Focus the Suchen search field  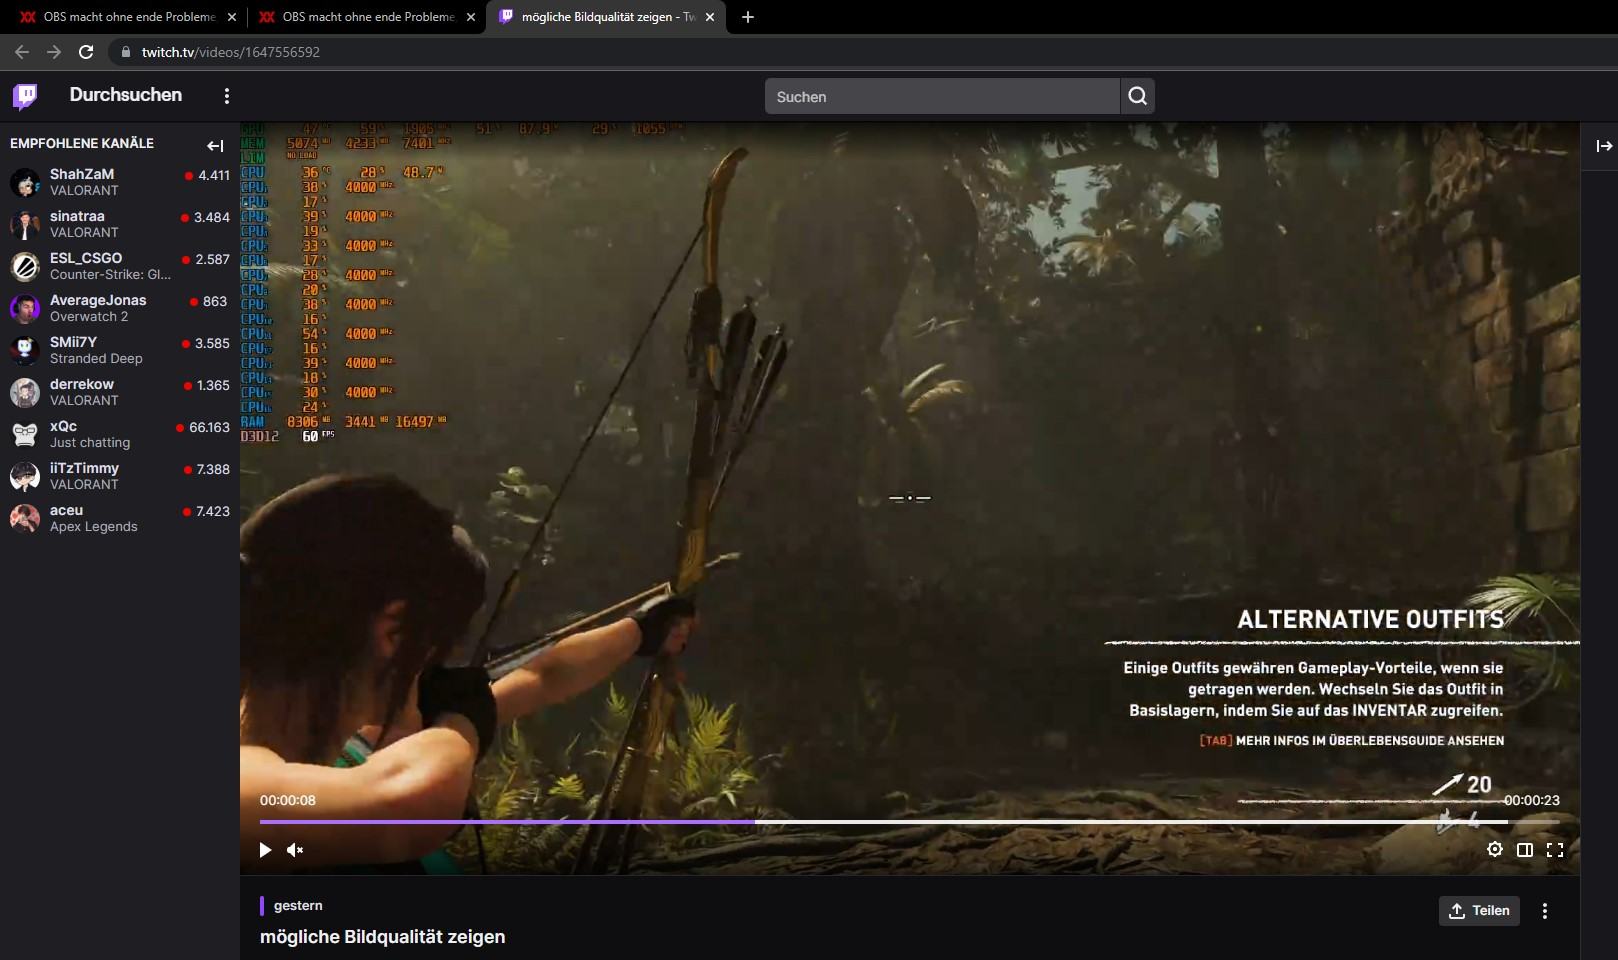942,96
